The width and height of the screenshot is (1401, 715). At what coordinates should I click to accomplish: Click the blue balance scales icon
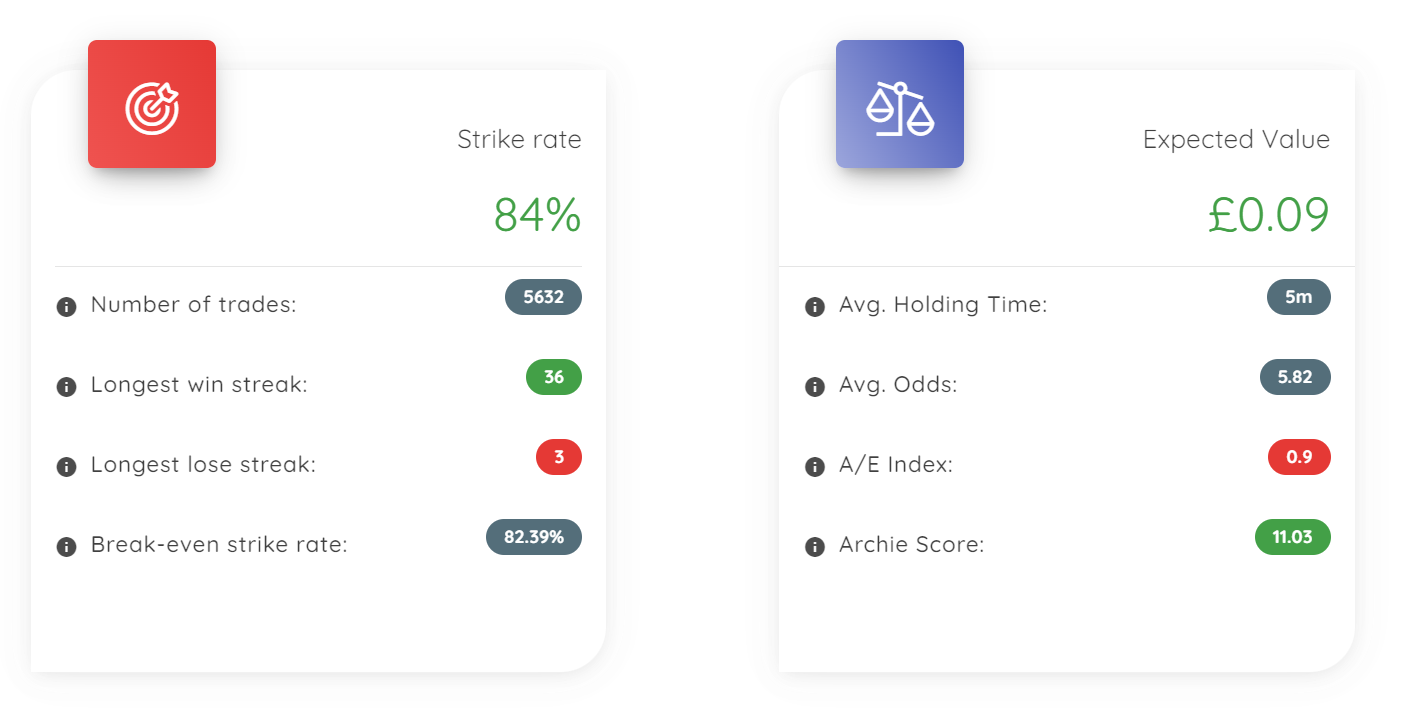pos(900,104)
